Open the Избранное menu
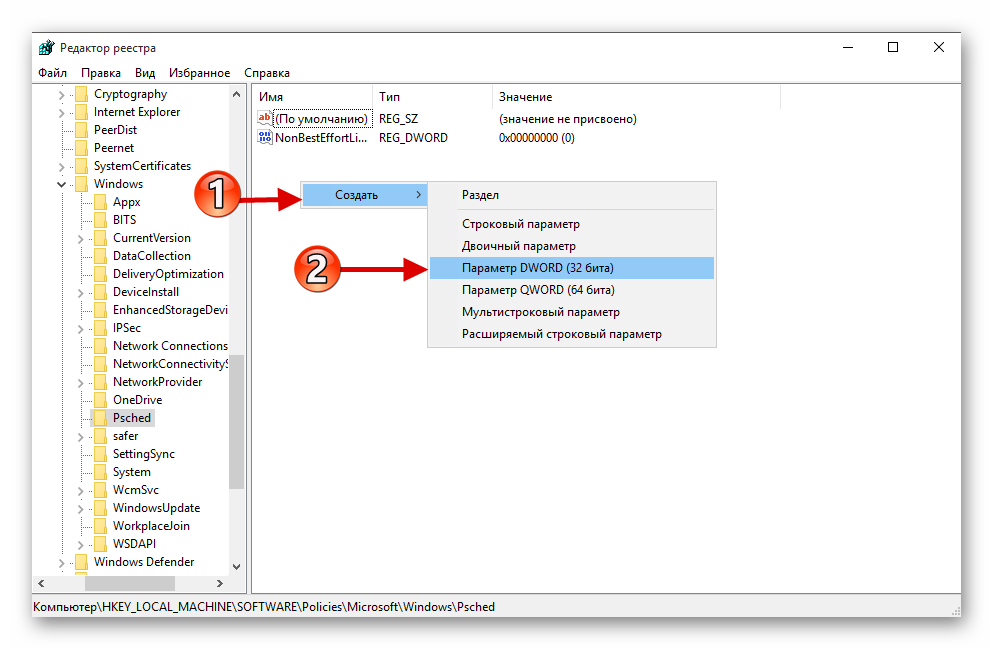 (x=199, y=73)
